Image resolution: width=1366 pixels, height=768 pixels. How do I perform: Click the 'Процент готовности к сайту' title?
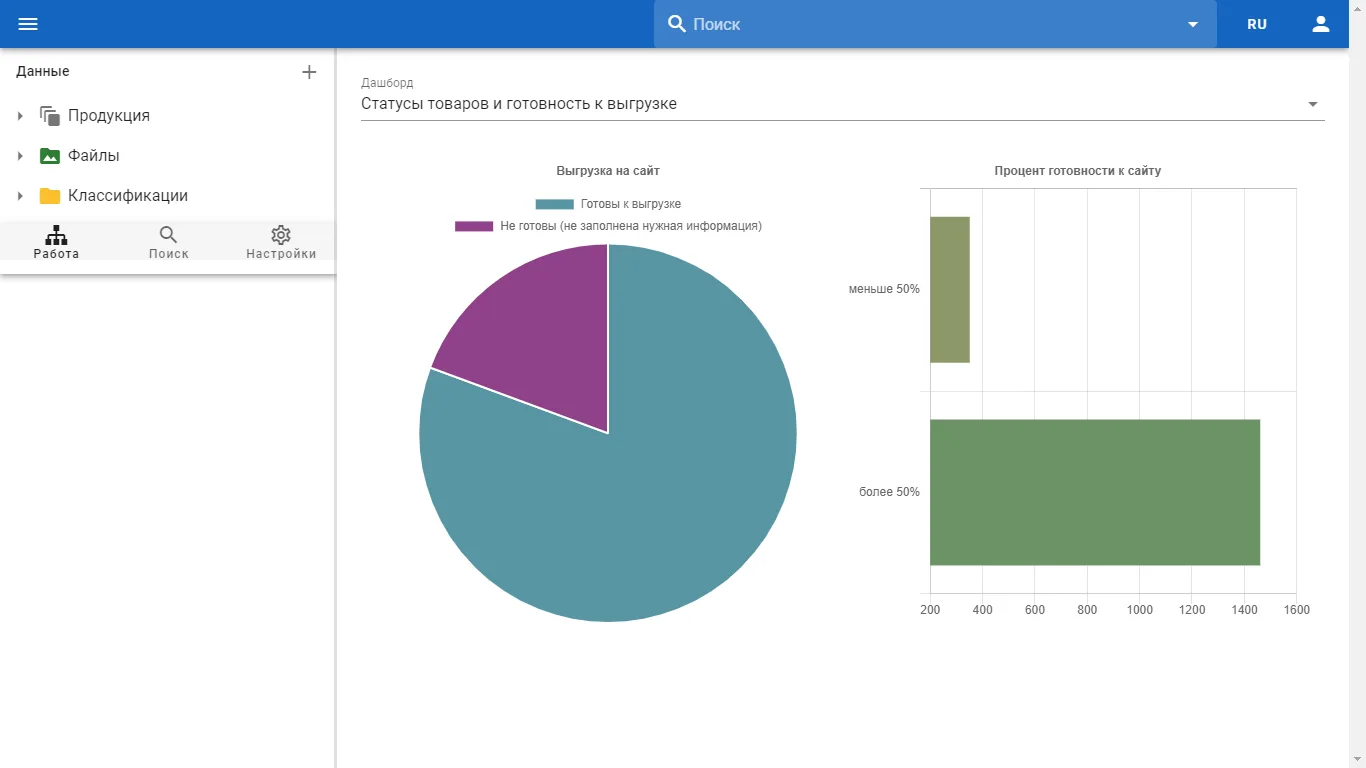coord(1078,171)
